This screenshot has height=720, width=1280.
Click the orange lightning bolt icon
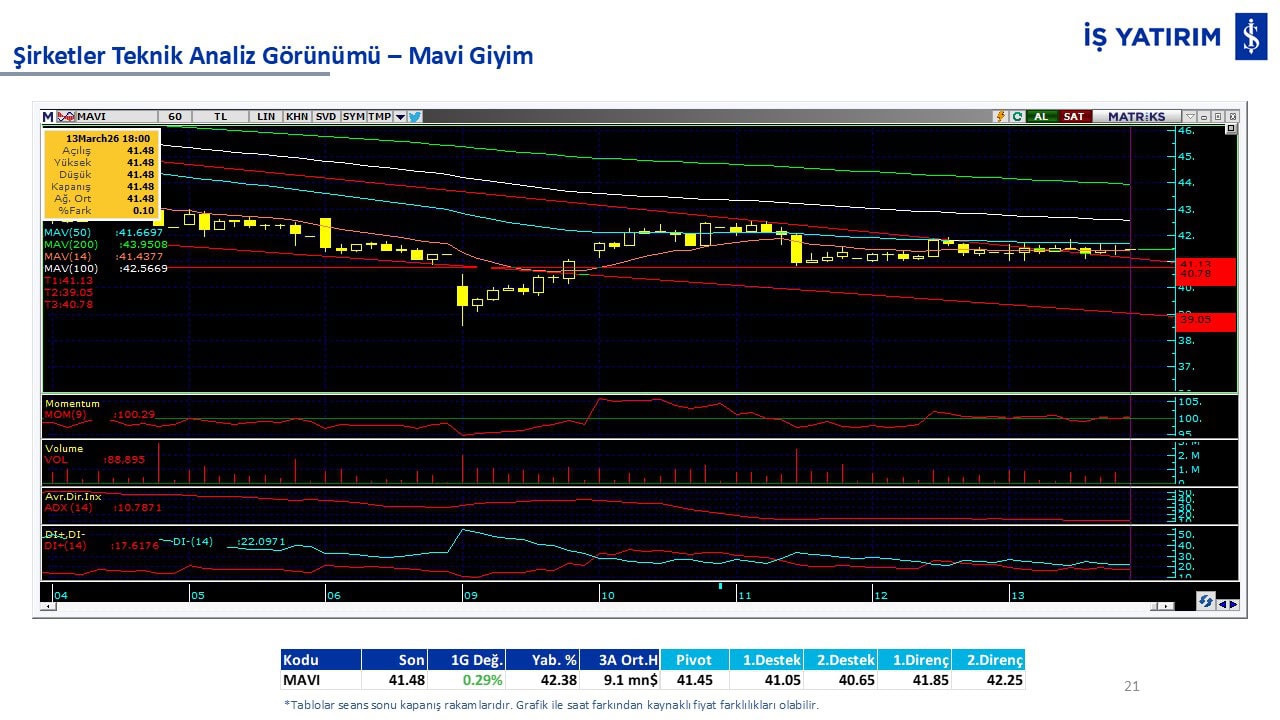point(1000,117)
